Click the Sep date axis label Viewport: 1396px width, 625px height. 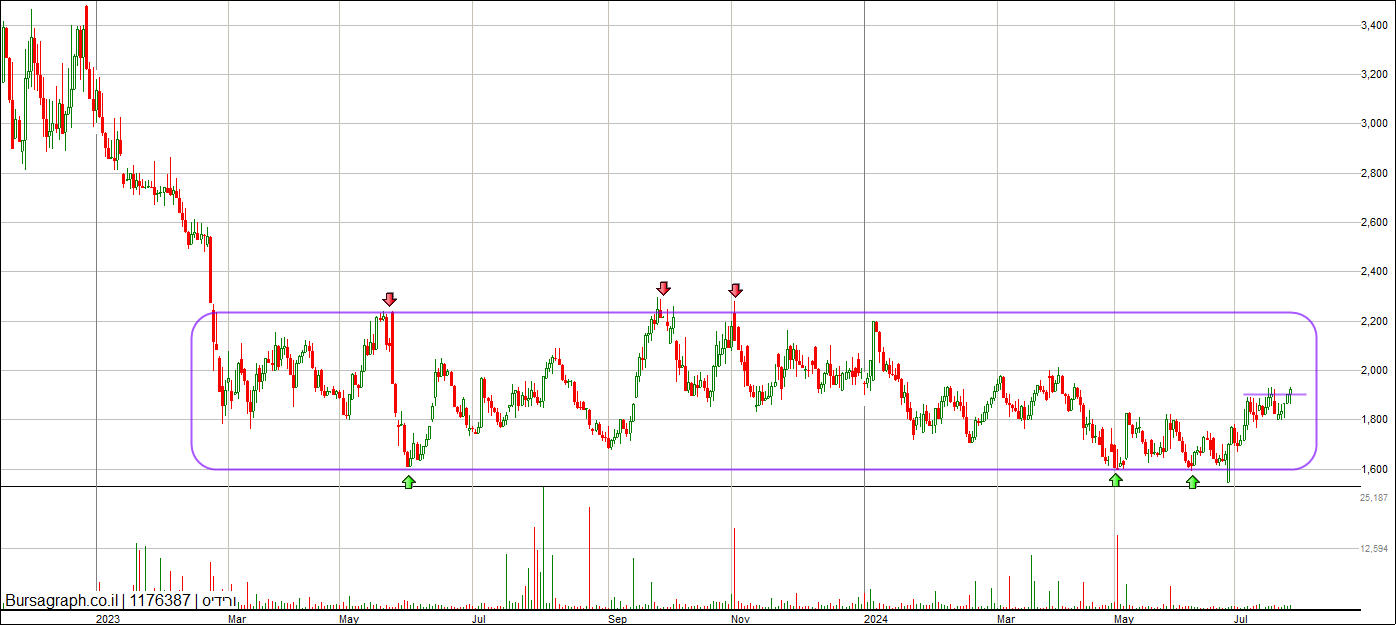618,618
